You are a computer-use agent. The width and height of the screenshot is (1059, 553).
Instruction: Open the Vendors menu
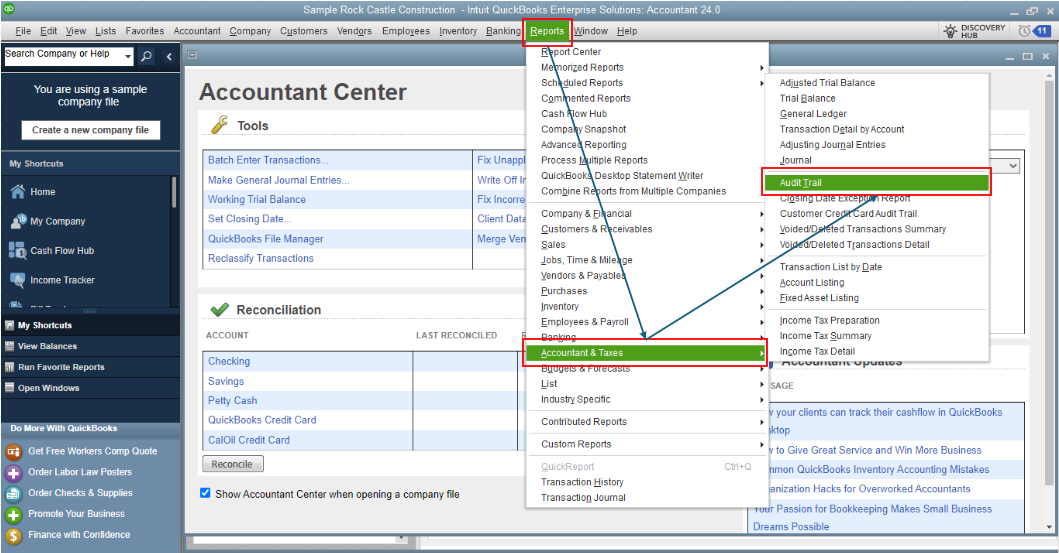coord(355,31)
